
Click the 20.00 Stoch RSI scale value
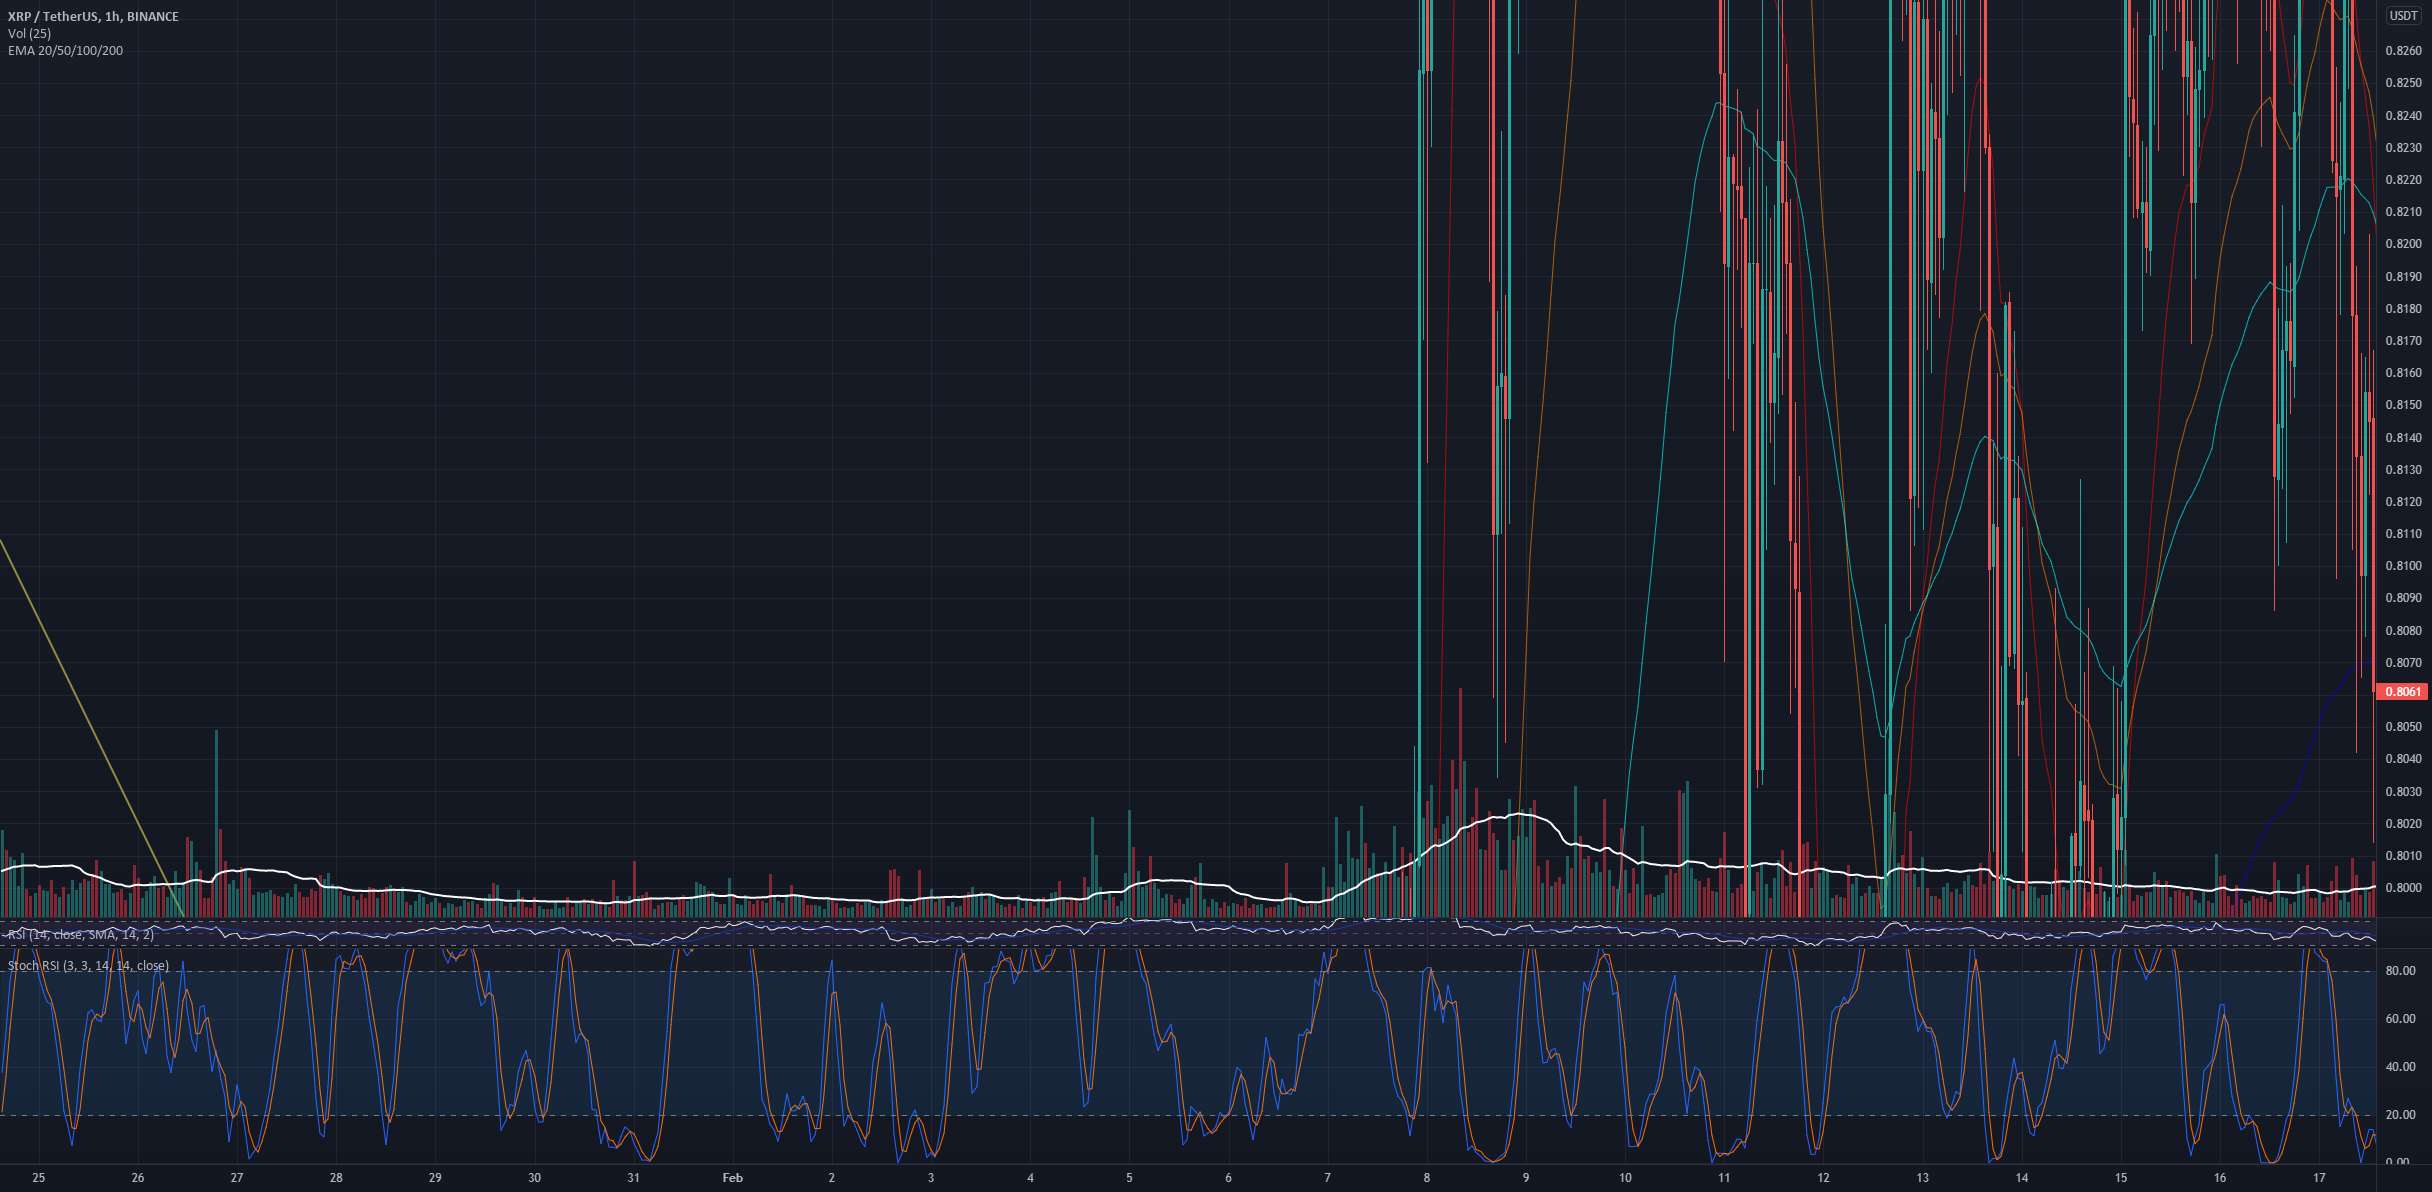(x=2400, y=1115)
